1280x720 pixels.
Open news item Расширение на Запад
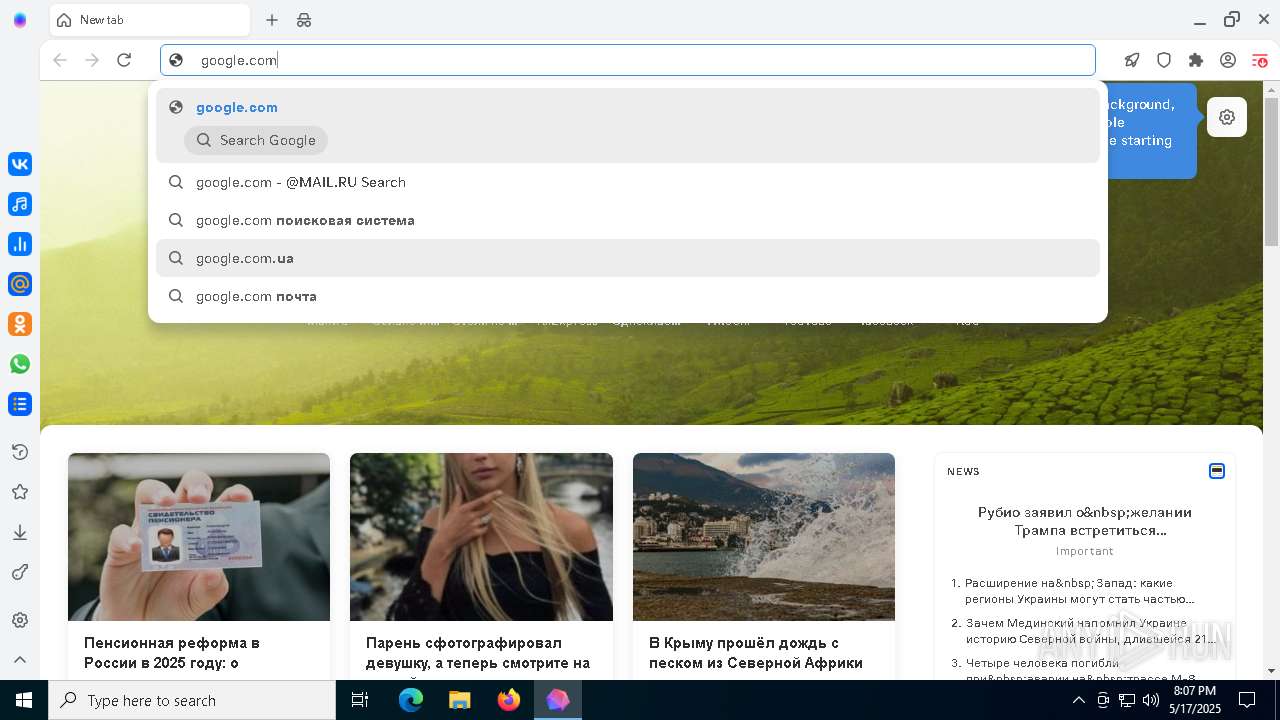(1080, 591)
